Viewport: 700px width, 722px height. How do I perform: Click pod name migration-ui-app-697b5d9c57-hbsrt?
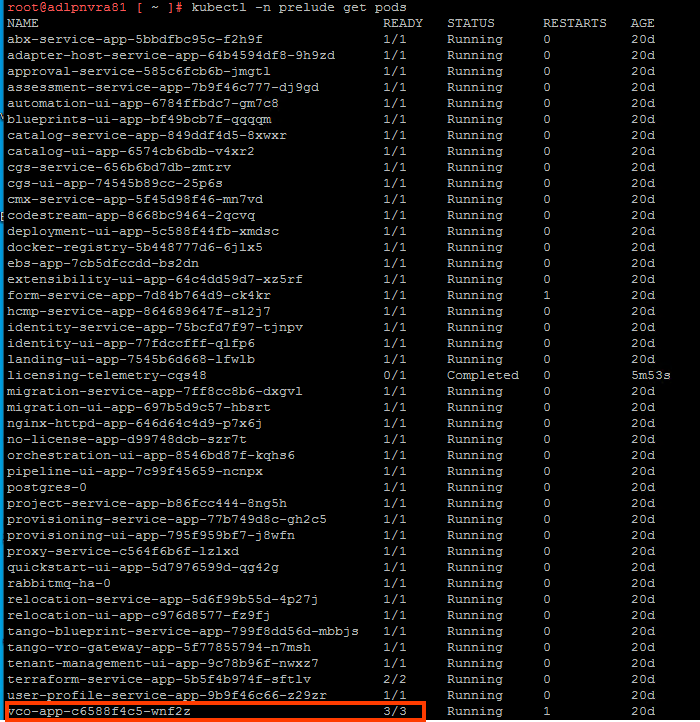(139, 408)
